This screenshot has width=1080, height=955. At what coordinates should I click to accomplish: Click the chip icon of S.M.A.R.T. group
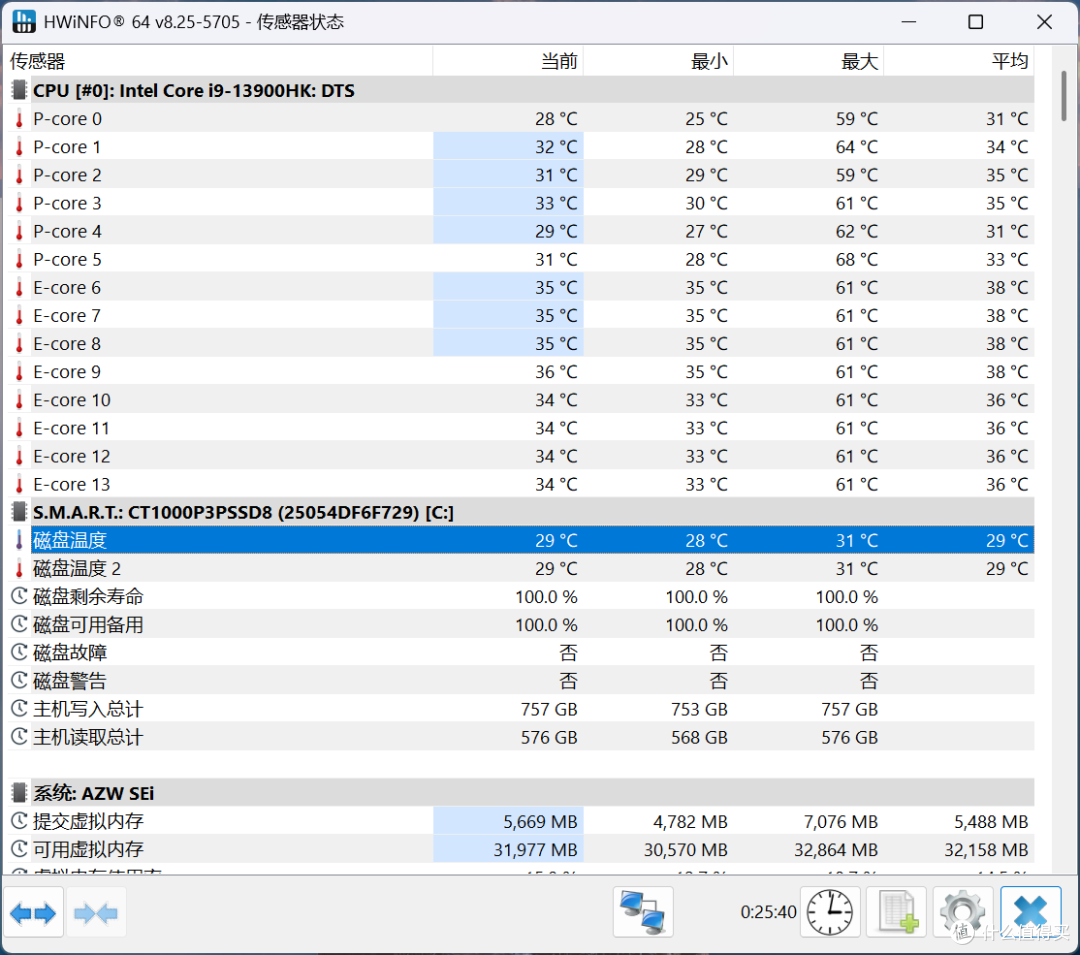19,512
